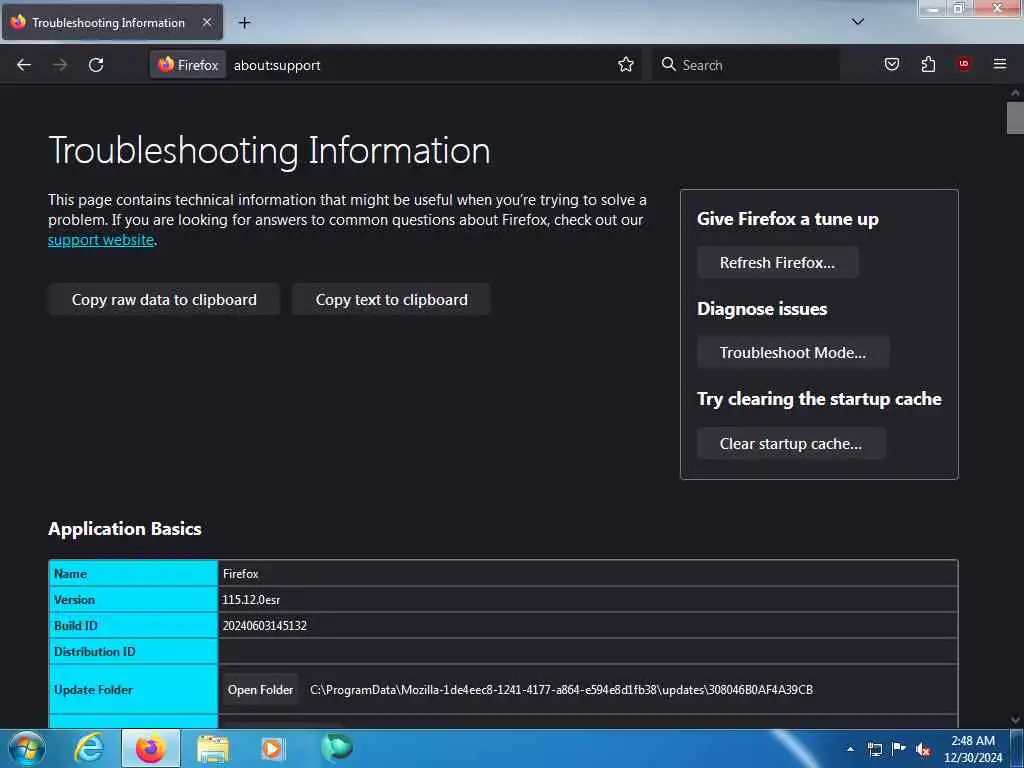Close the Troubleshooting Information tab
The height and width of the screenshot is (768, 1024).
click(207, 22)
